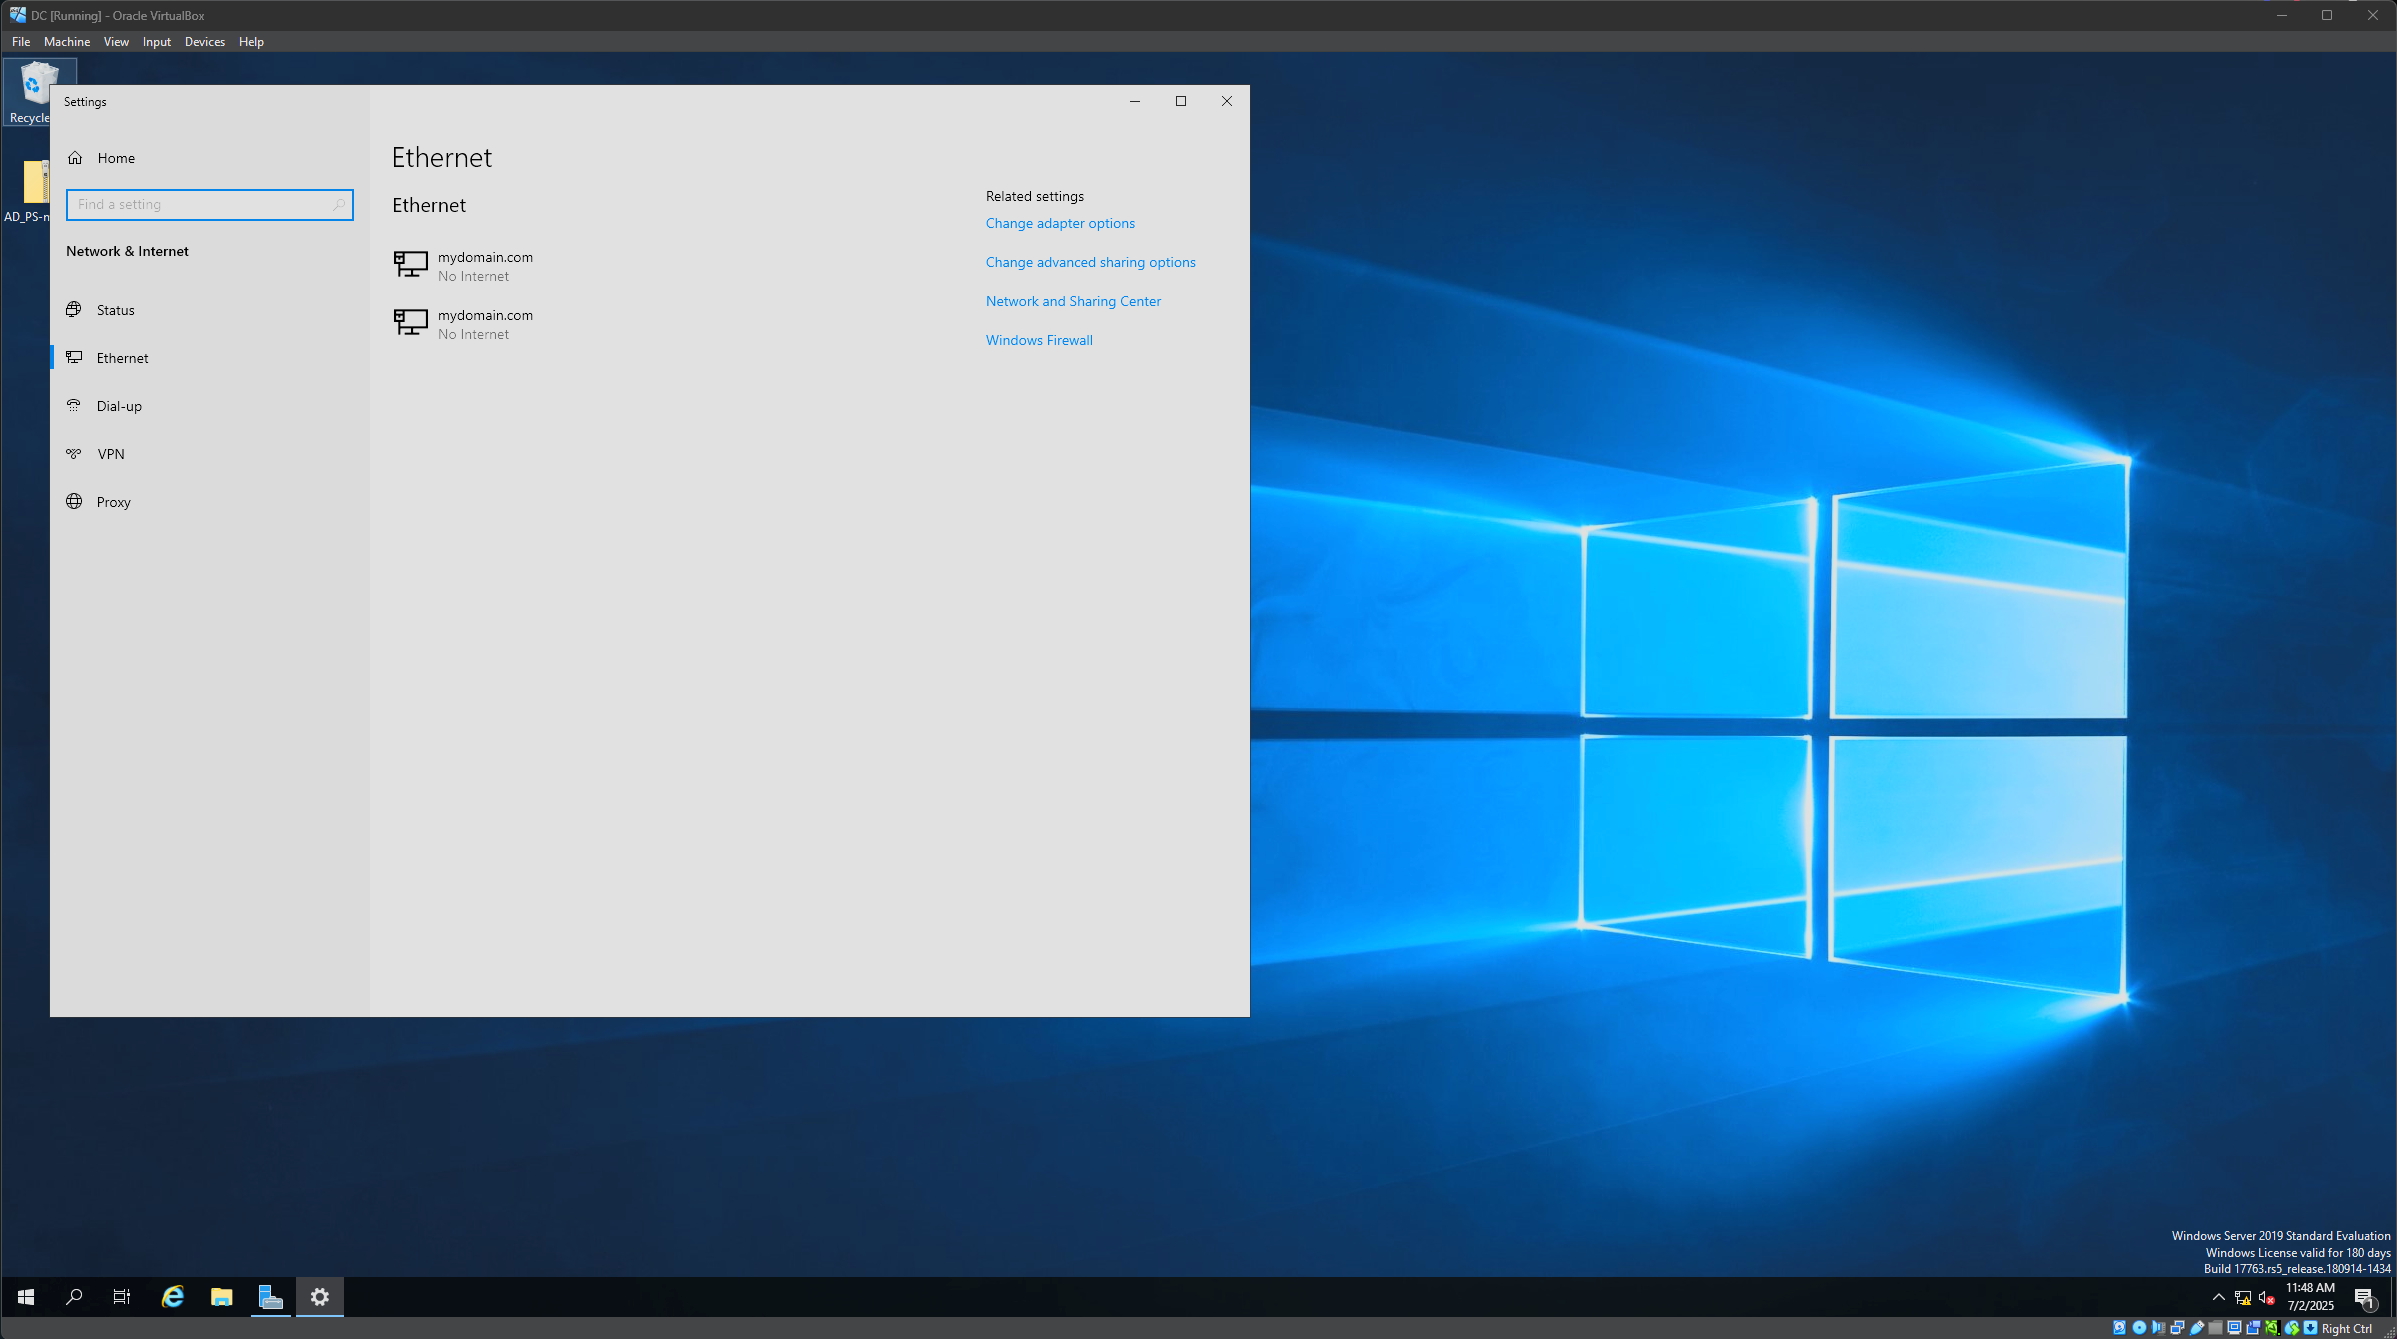Click the VirtualBox recording status icon
The height and width of the screenshot is (1339, 2397).
[2253, 1328]
